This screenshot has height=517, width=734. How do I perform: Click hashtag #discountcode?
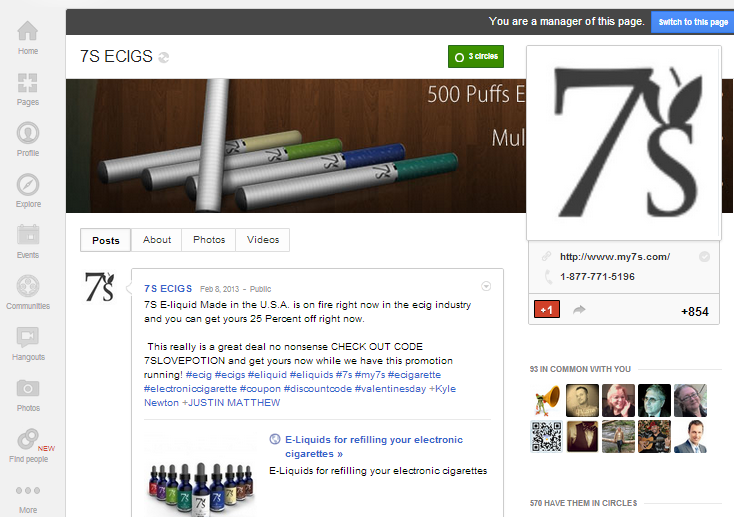point(317,389)
